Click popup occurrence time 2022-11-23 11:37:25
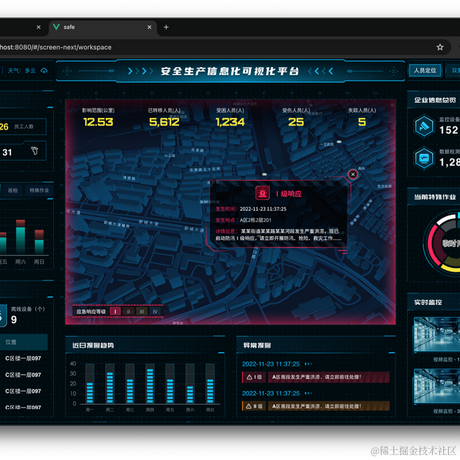The width and height of the screenshot is (460, 460). tap(263, 209)
